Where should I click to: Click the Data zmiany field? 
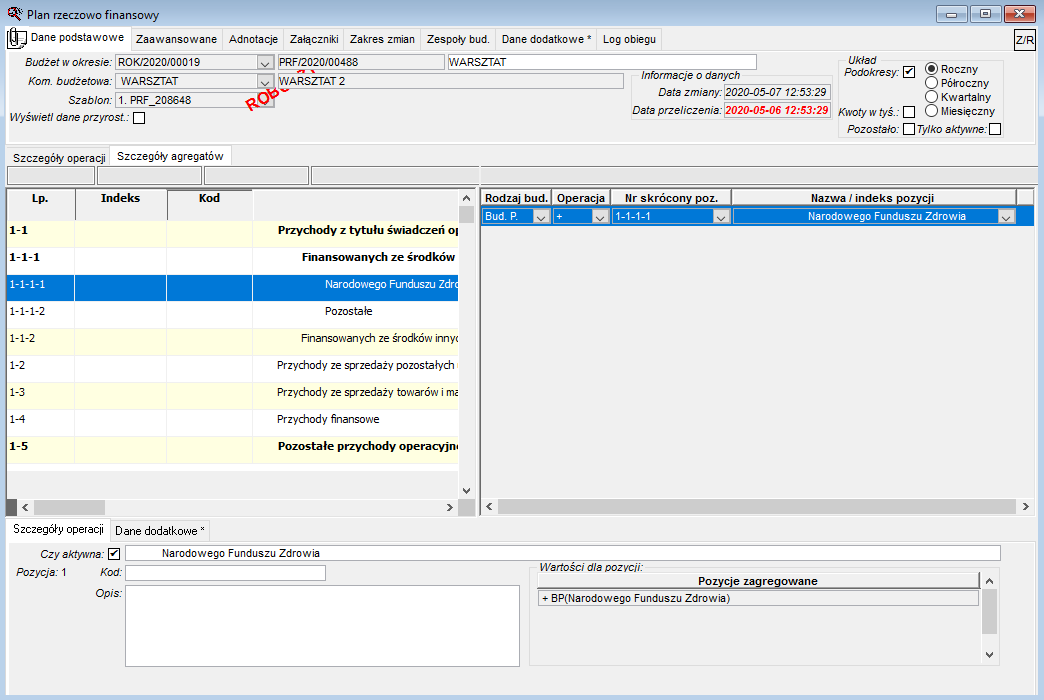777,92
